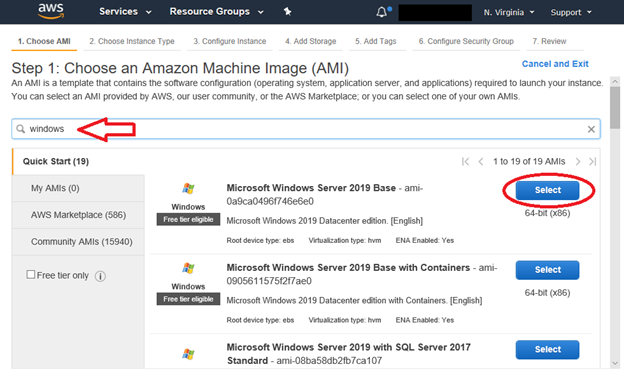This screenshot has height=369, width=624.
Task: Open the pin shortcuts star icon
Action: coord(287,12)
